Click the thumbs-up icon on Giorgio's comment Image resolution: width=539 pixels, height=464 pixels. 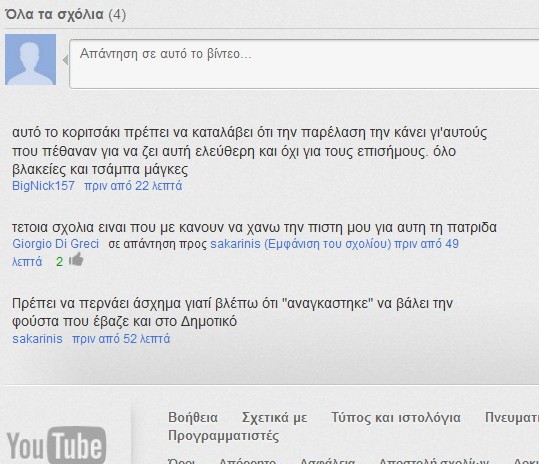[76, 260]
